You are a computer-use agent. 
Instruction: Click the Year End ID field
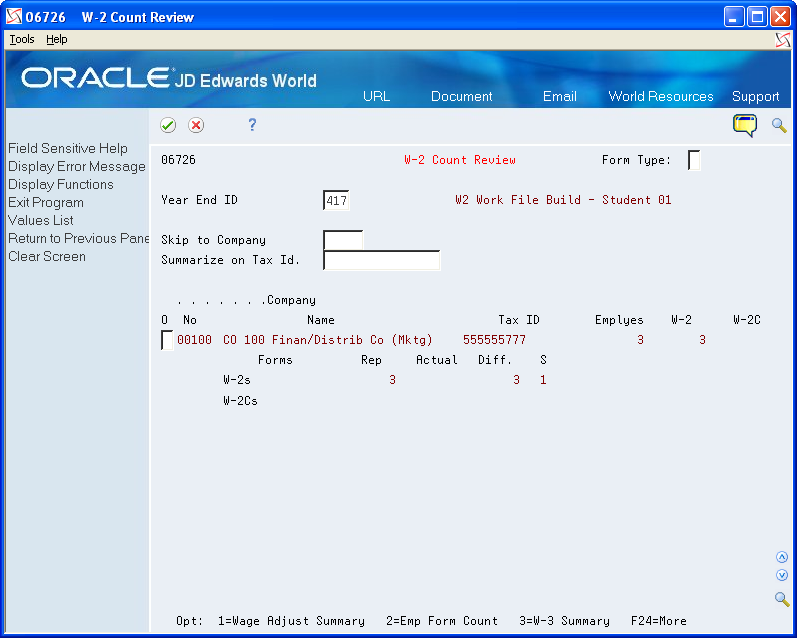coord(336,200)
